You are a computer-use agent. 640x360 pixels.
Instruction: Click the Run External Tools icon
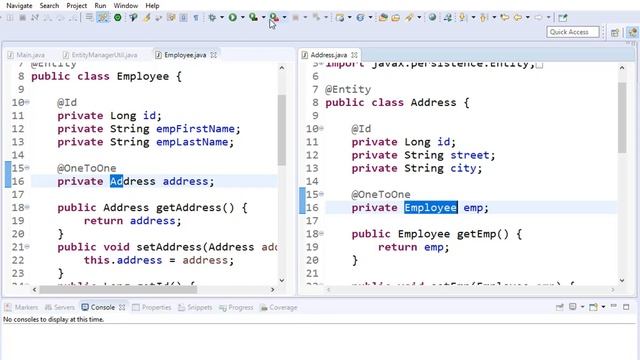pyautogui.click(x=274, y=18)
